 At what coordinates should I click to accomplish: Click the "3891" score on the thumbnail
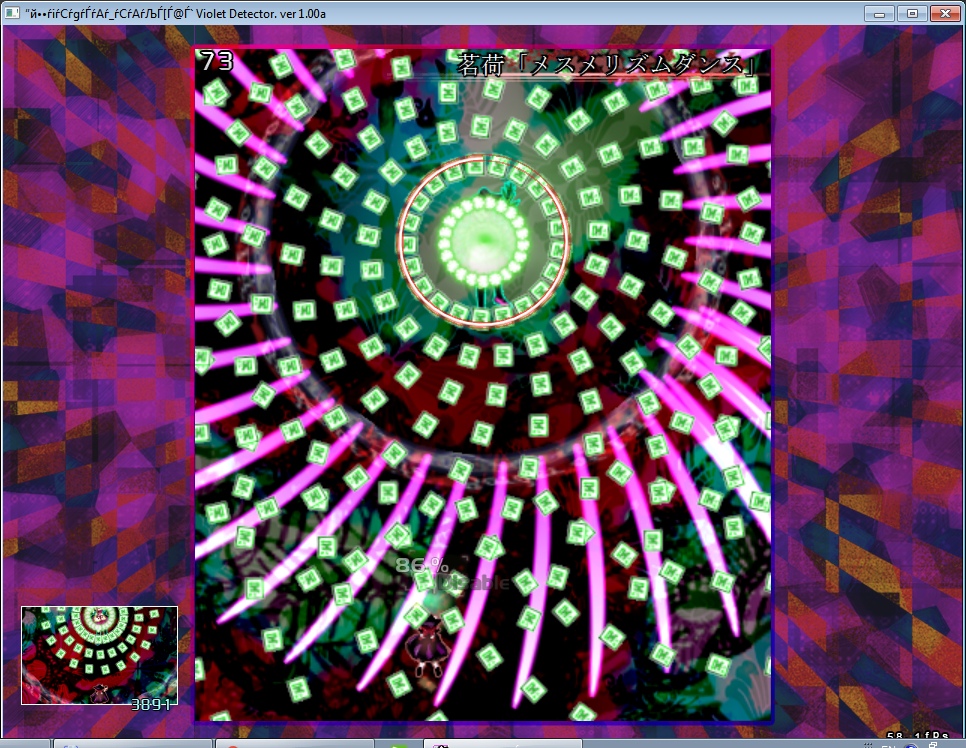pyautogui.click(x=151, y=704)
